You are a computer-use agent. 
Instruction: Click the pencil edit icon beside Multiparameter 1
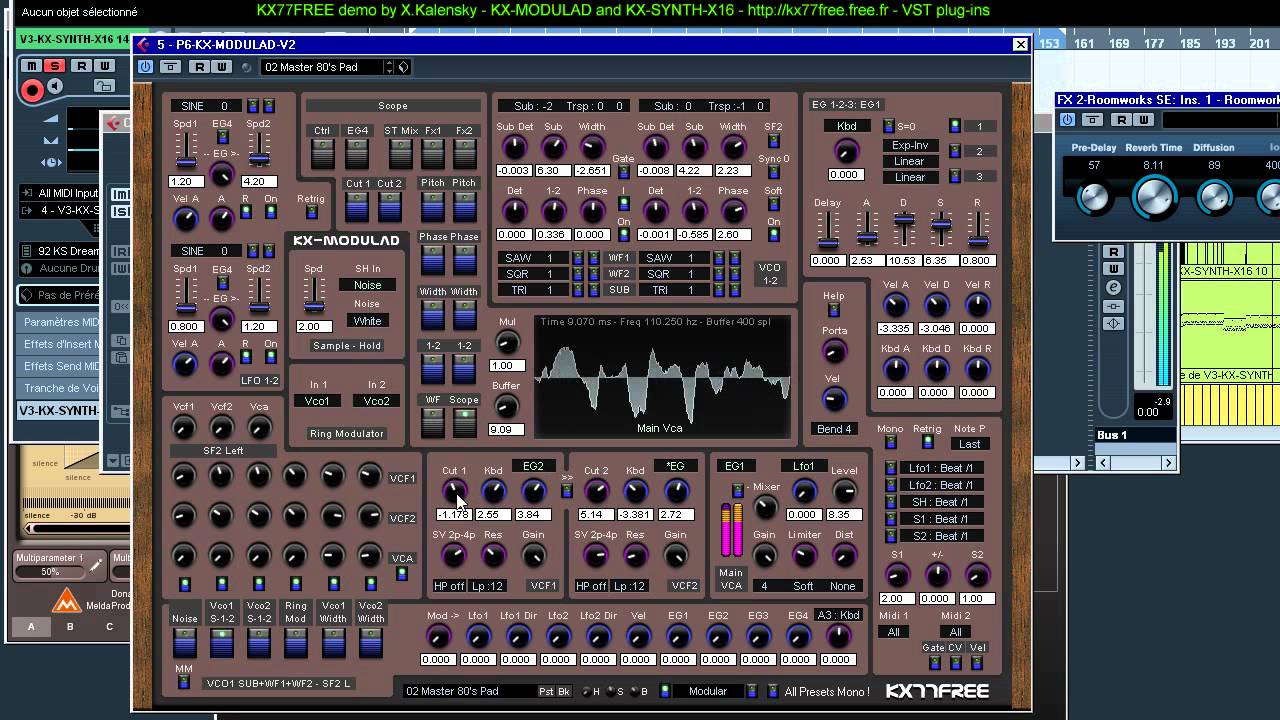(96, 566)
